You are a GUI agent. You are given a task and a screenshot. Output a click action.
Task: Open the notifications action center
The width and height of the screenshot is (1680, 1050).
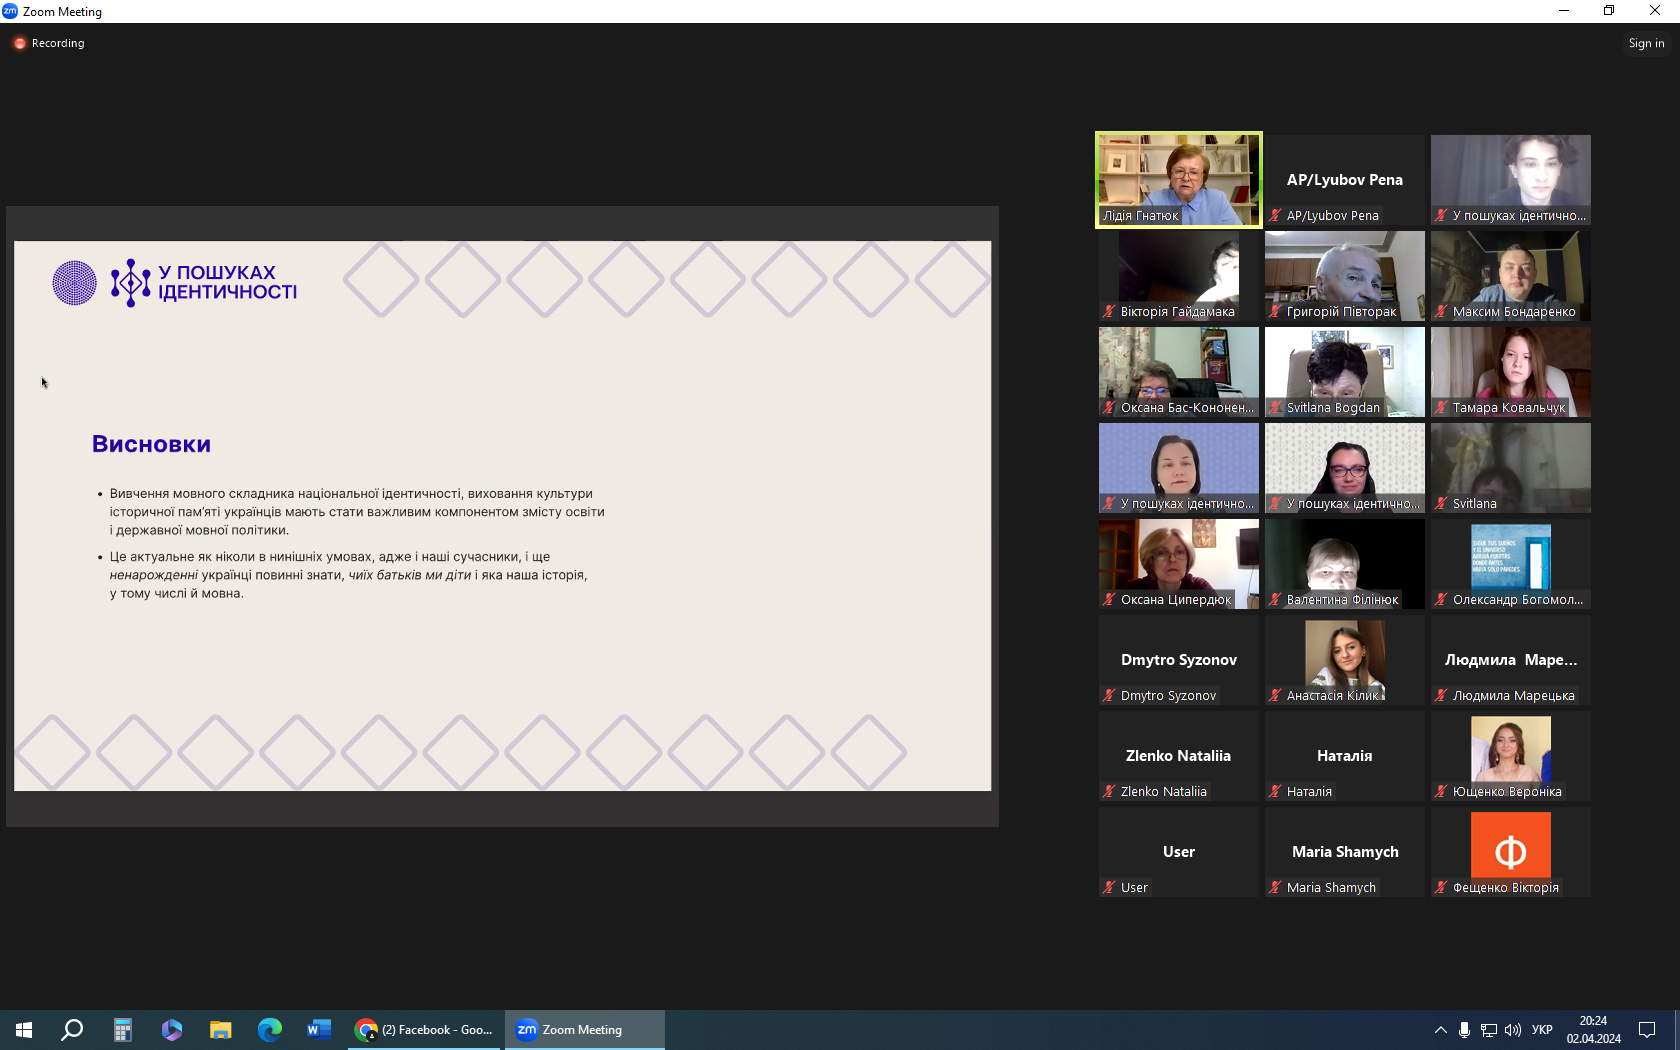[1647, 1029]
